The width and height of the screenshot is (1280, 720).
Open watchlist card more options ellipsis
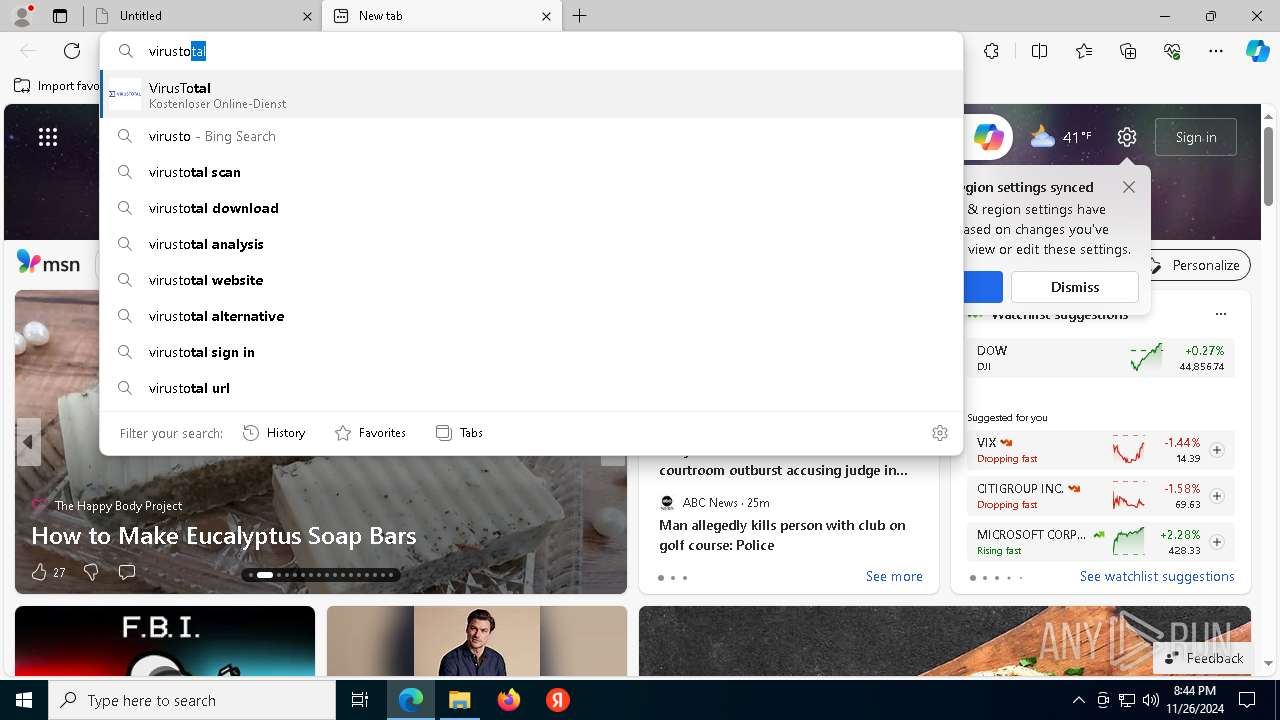(x=1220, y=314)
